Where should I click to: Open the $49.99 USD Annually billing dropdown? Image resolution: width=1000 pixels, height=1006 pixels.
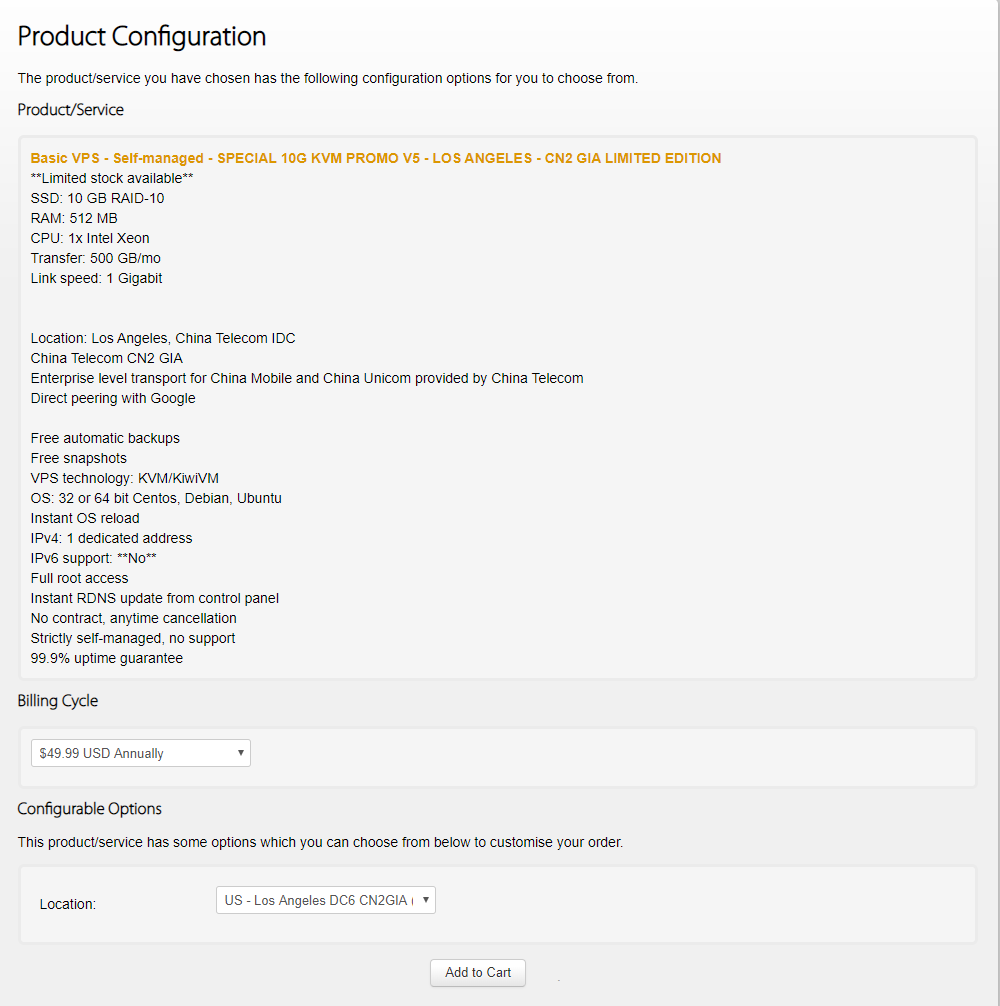point(141,753)
